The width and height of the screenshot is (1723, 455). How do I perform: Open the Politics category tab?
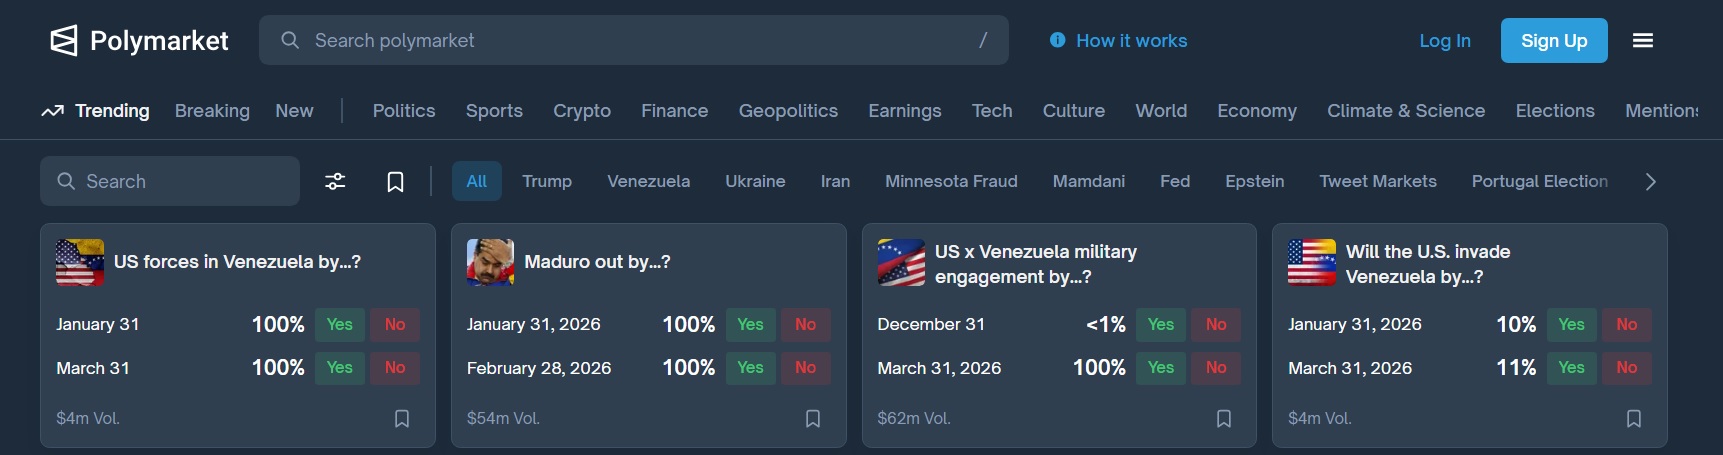(404, 111)
